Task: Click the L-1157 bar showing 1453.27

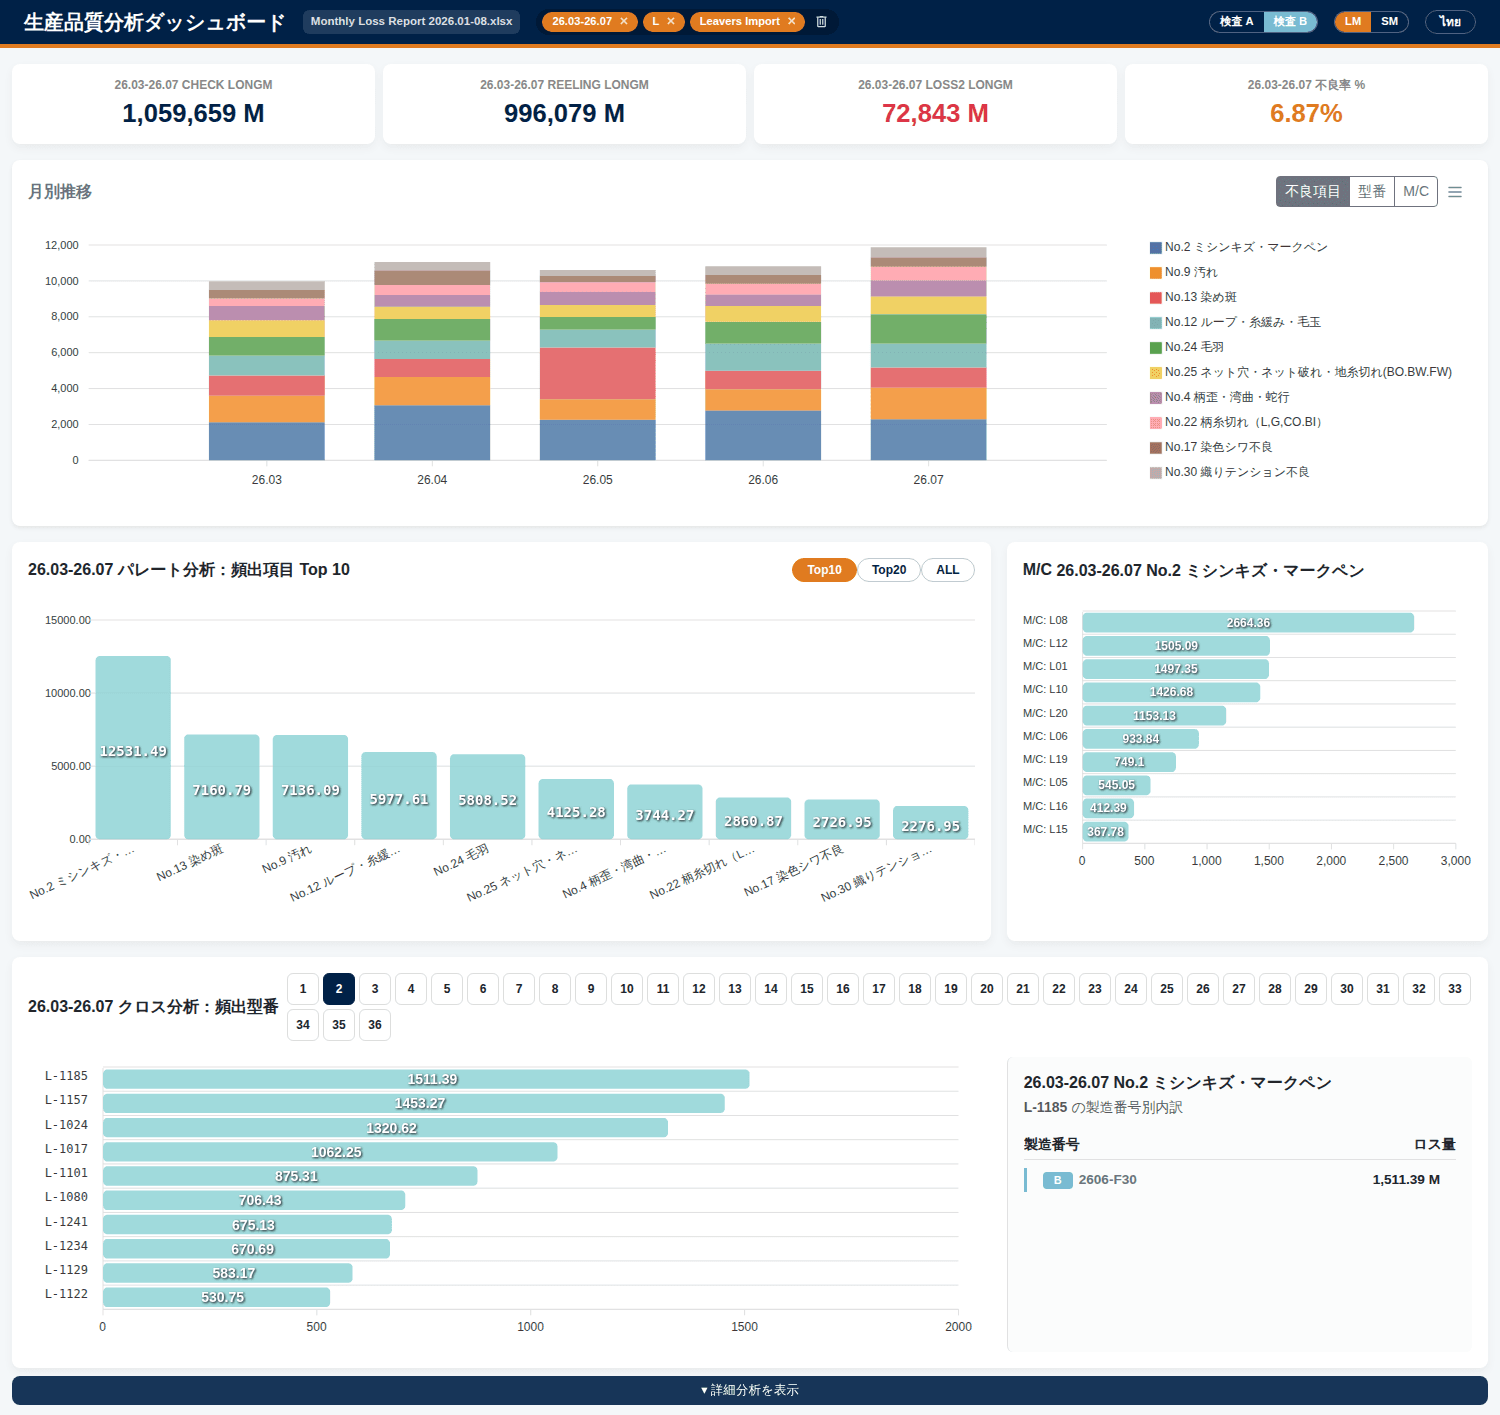Action: click(x=414, y=1103)
